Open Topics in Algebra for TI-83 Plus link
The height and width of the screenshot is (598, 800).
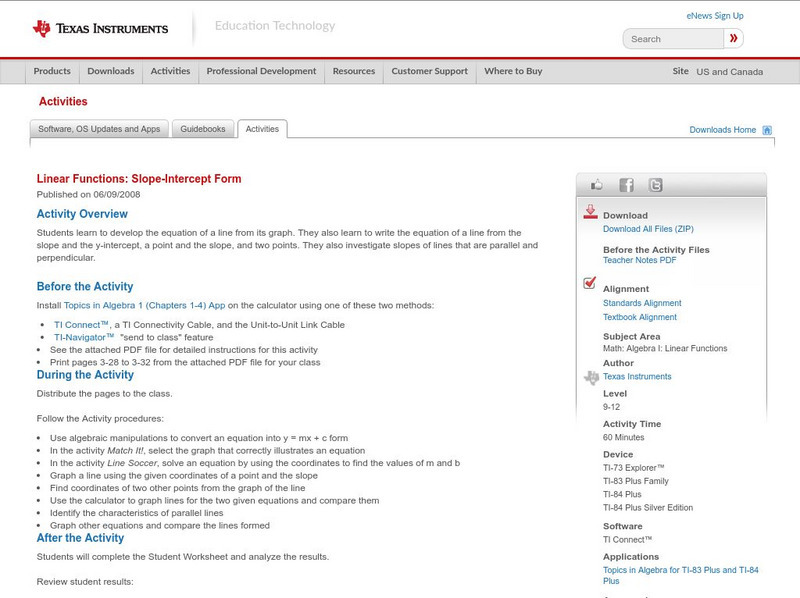click(x=680, y=576)
